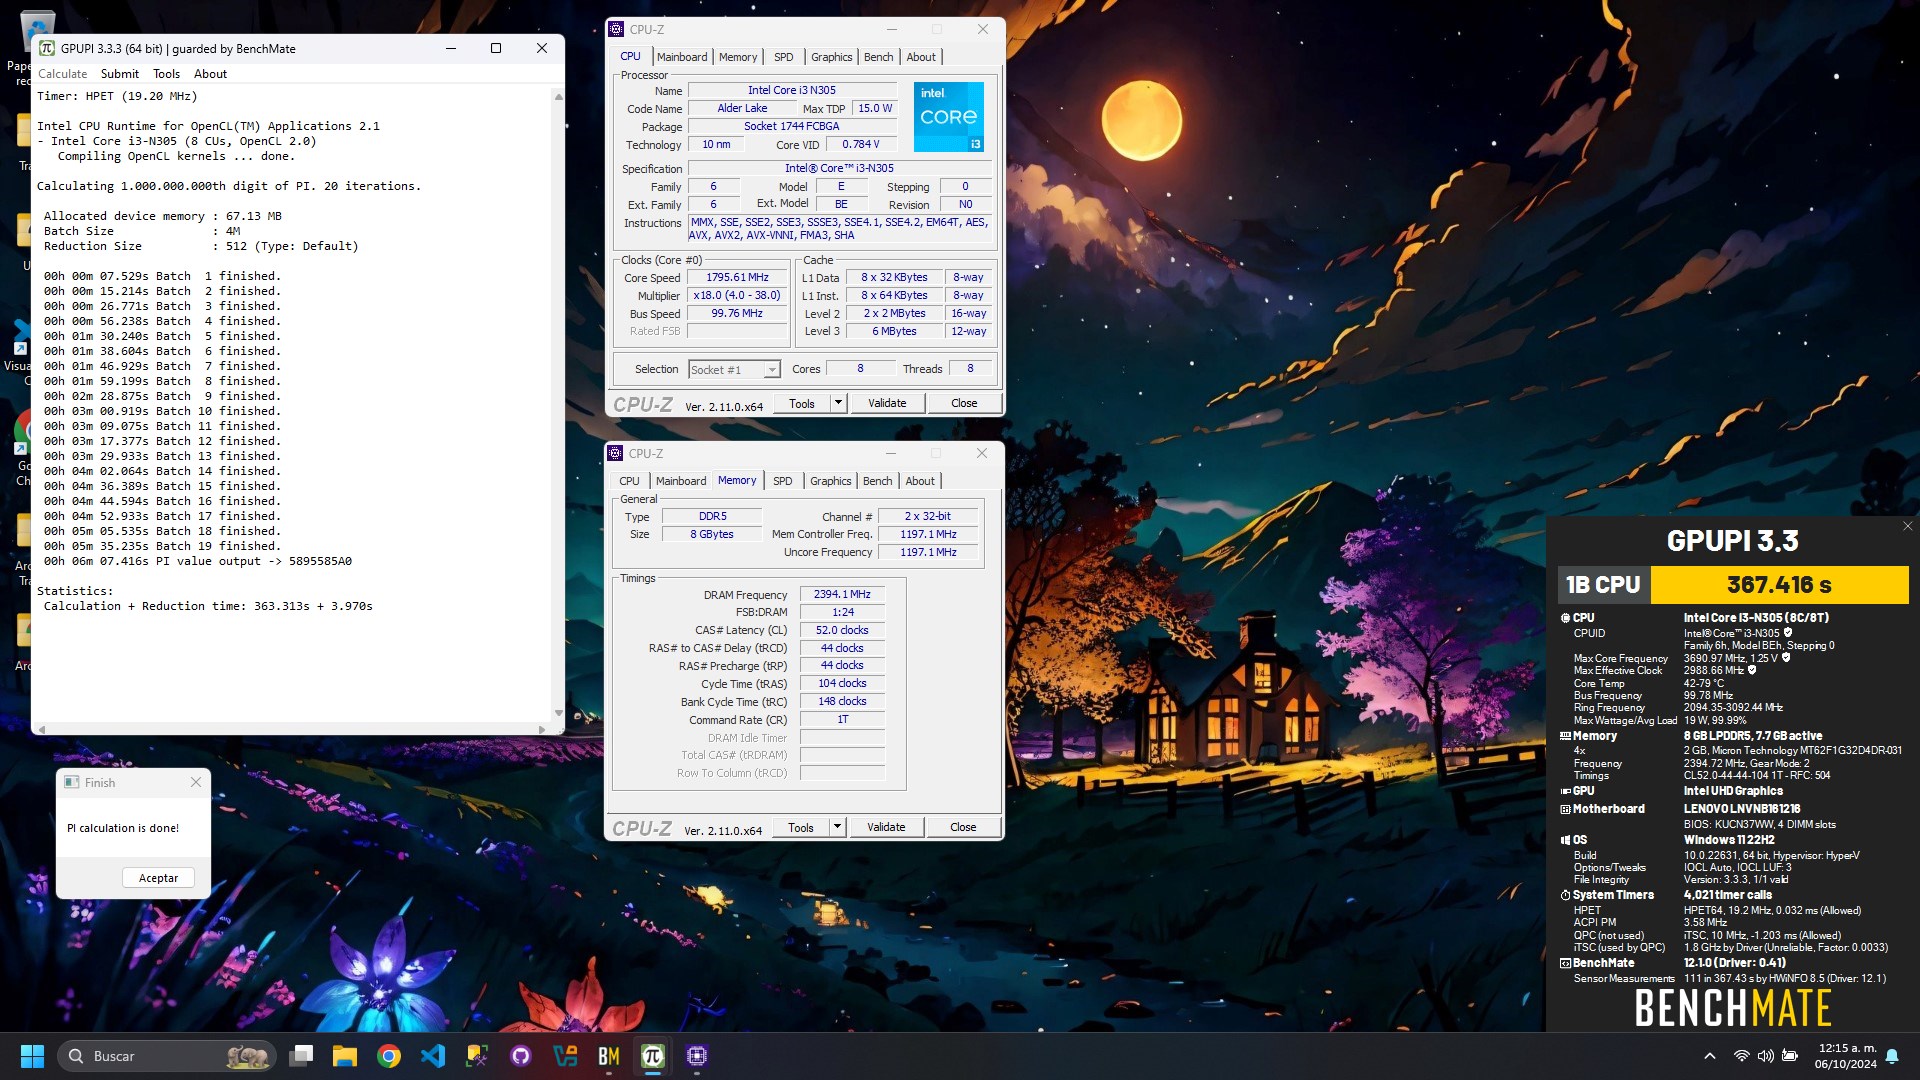1920x1080 pixels.
Task: Open the Socket #1 selection dropdown
Action: pyautogui.click(x=734, y=369)
